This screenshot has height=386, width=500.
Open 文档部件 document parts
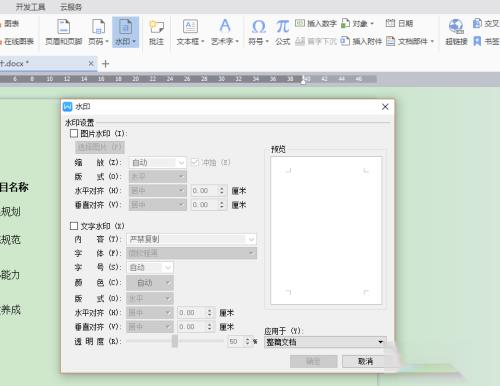point(410,41)
